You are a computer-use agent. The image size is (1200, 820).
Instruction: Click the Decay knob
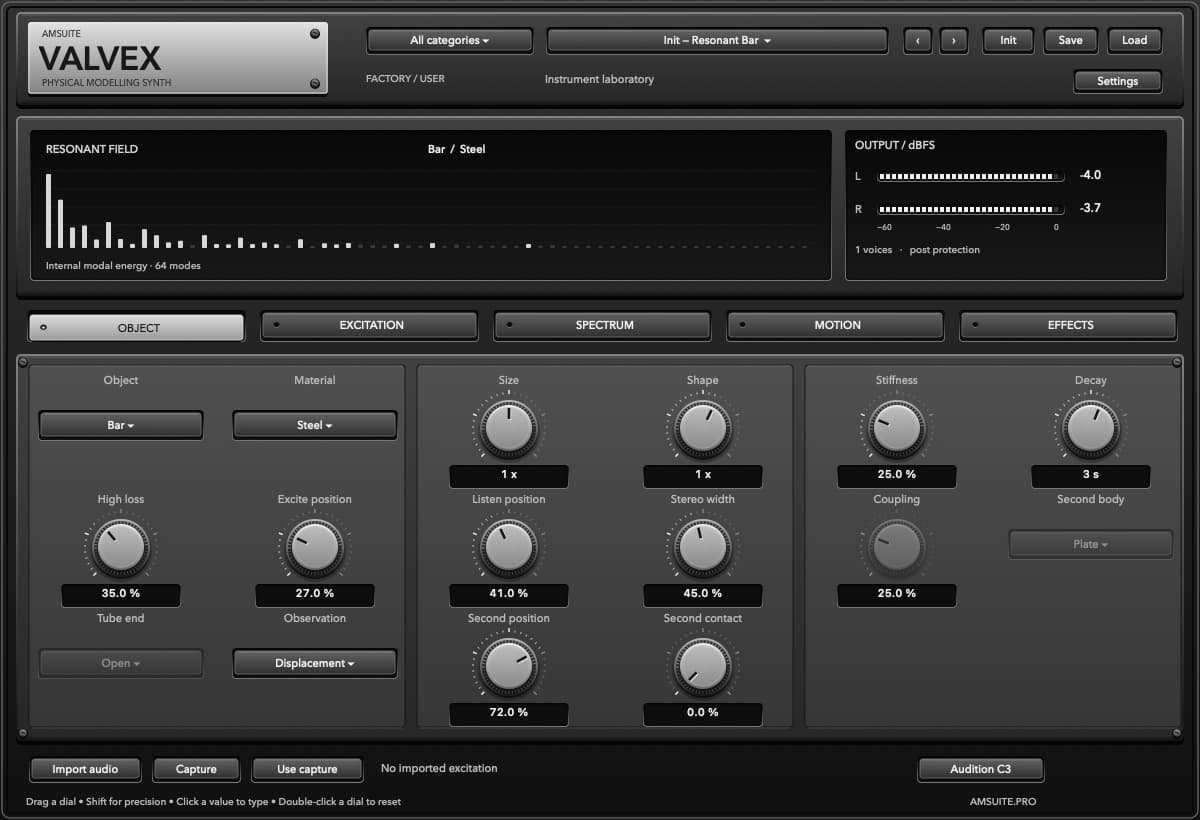coord(1091,429)
